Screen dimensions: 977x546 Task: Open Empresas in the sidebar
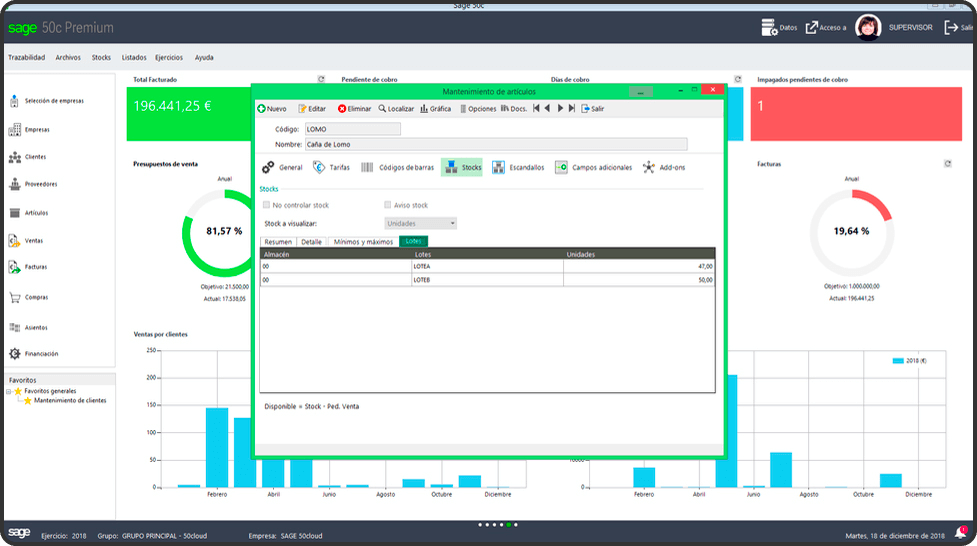(x=29, y=130)
